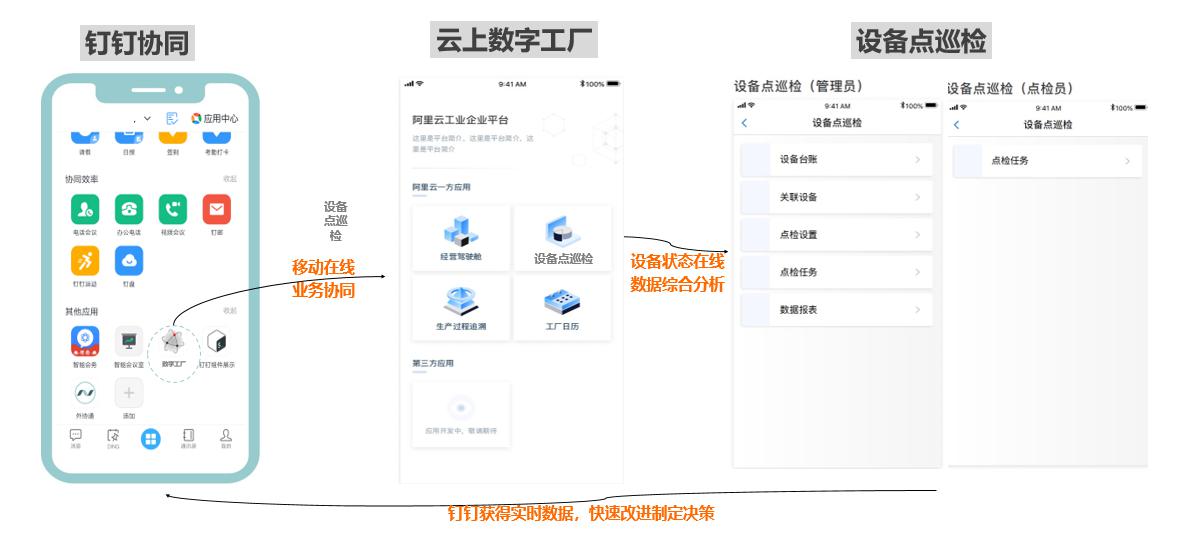Screen dimensions: 1182x547
Task: Open the 设备点巡检 card in 云上数字工厂
Action: pyautogui.click(x=563, y=238)
